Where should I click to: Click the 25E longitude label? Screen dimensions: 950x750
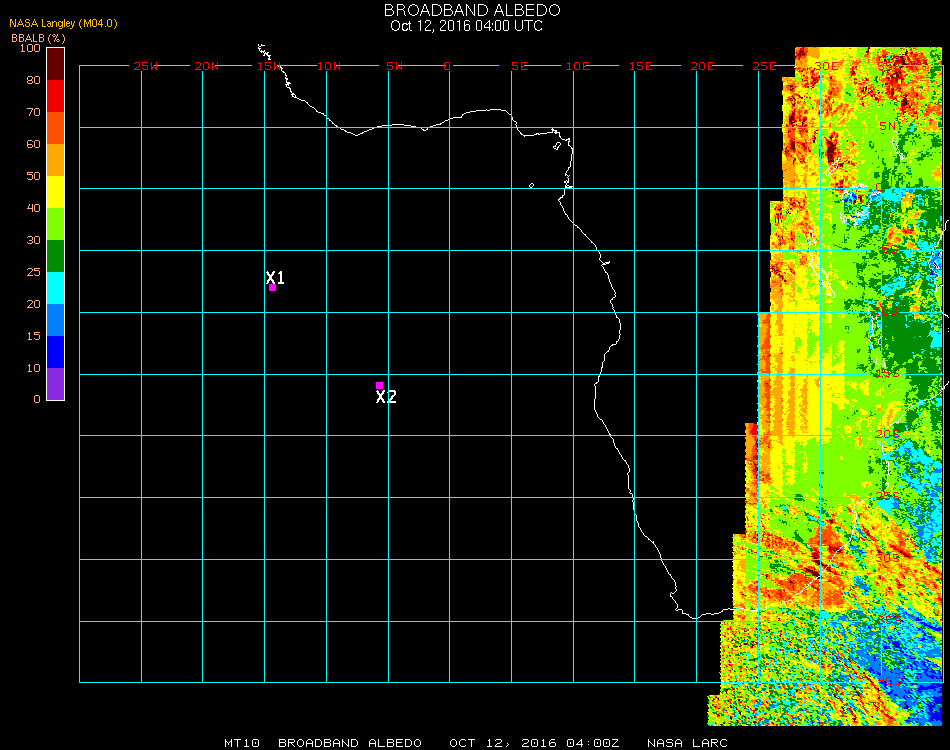(764, 66)
